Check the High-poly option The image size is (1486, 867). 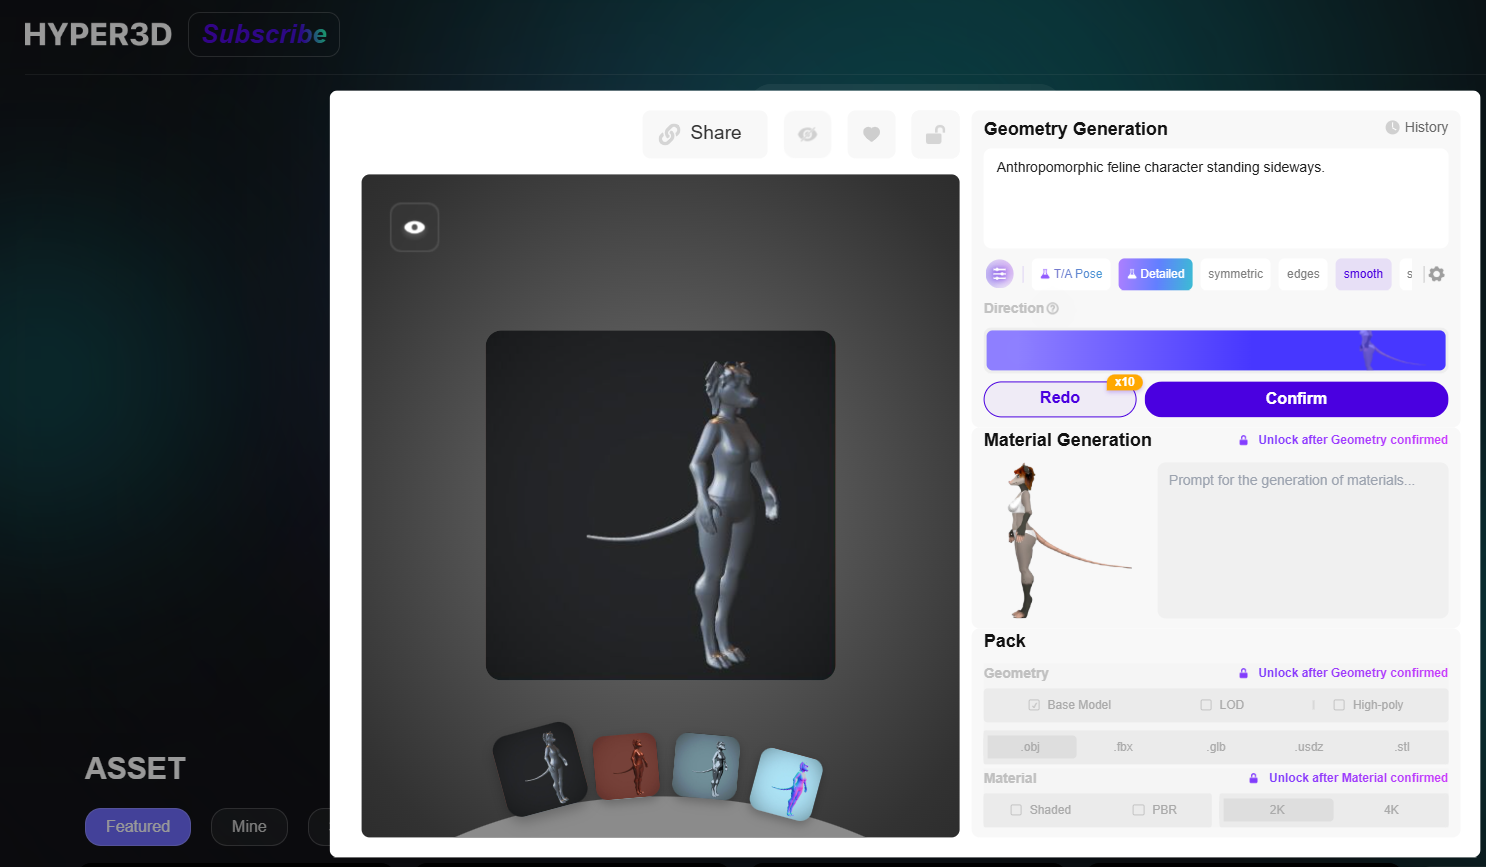pos(1339,705)
